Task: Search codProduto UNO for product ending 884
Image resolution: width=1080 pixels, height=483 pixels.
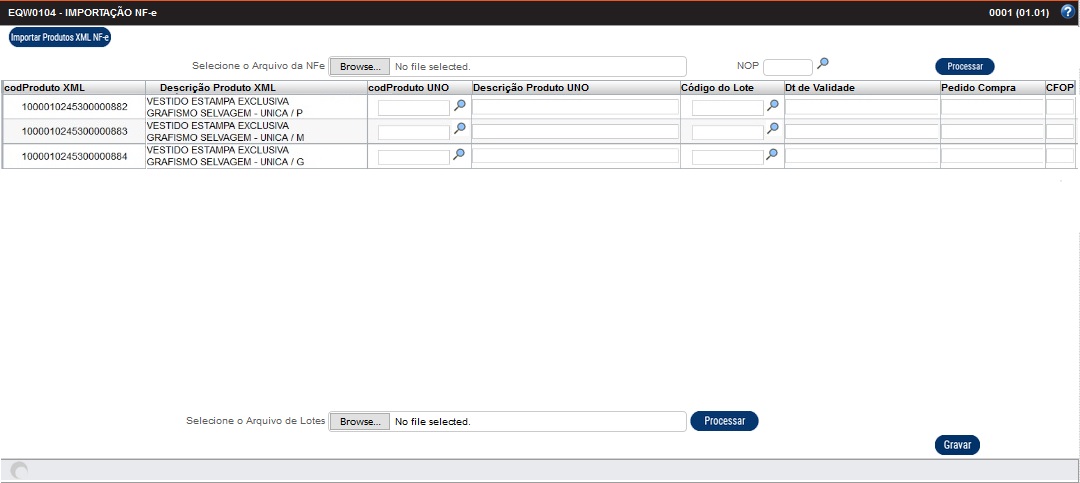Action: tap(460, 154)
